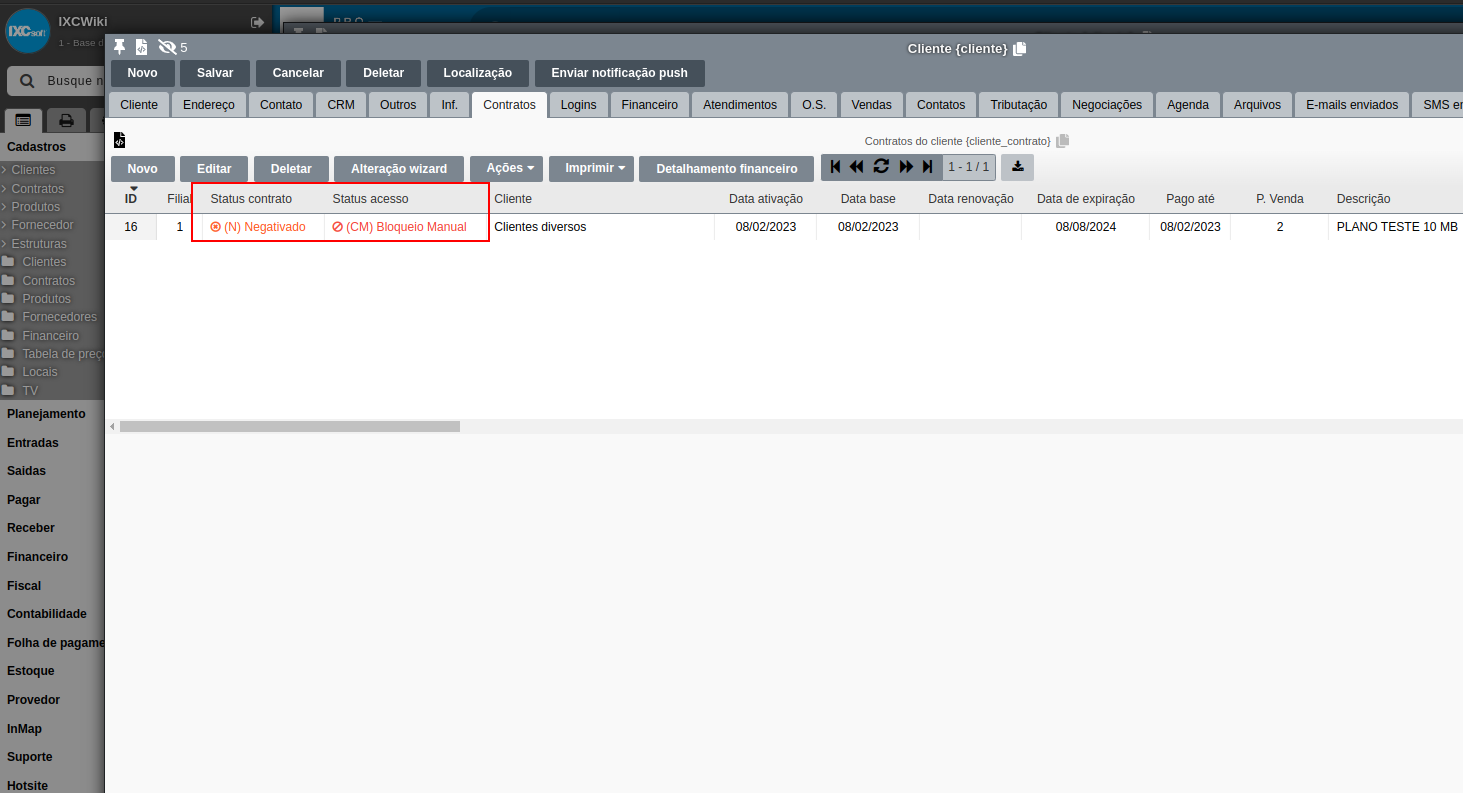
Task: Switch to the Endereço tab
Action: 209,105
